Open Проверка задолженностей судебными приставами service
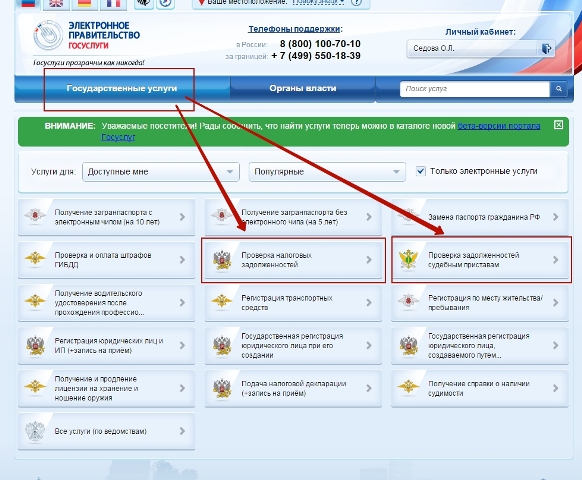Image resolution: width=582 pixels, height=480 pixels. pyautogui.click(x=480, y=260)
